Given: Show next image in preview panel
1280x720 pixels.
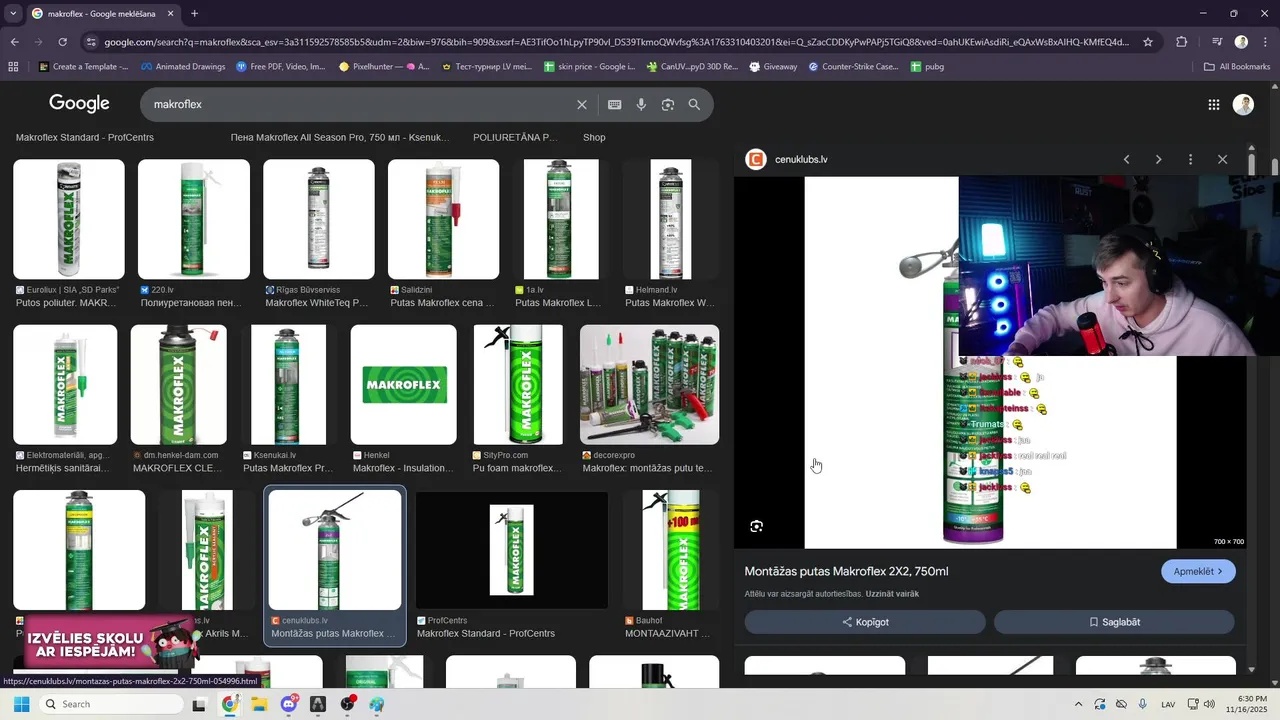Looking at the screenshot, I should 1159,159.
